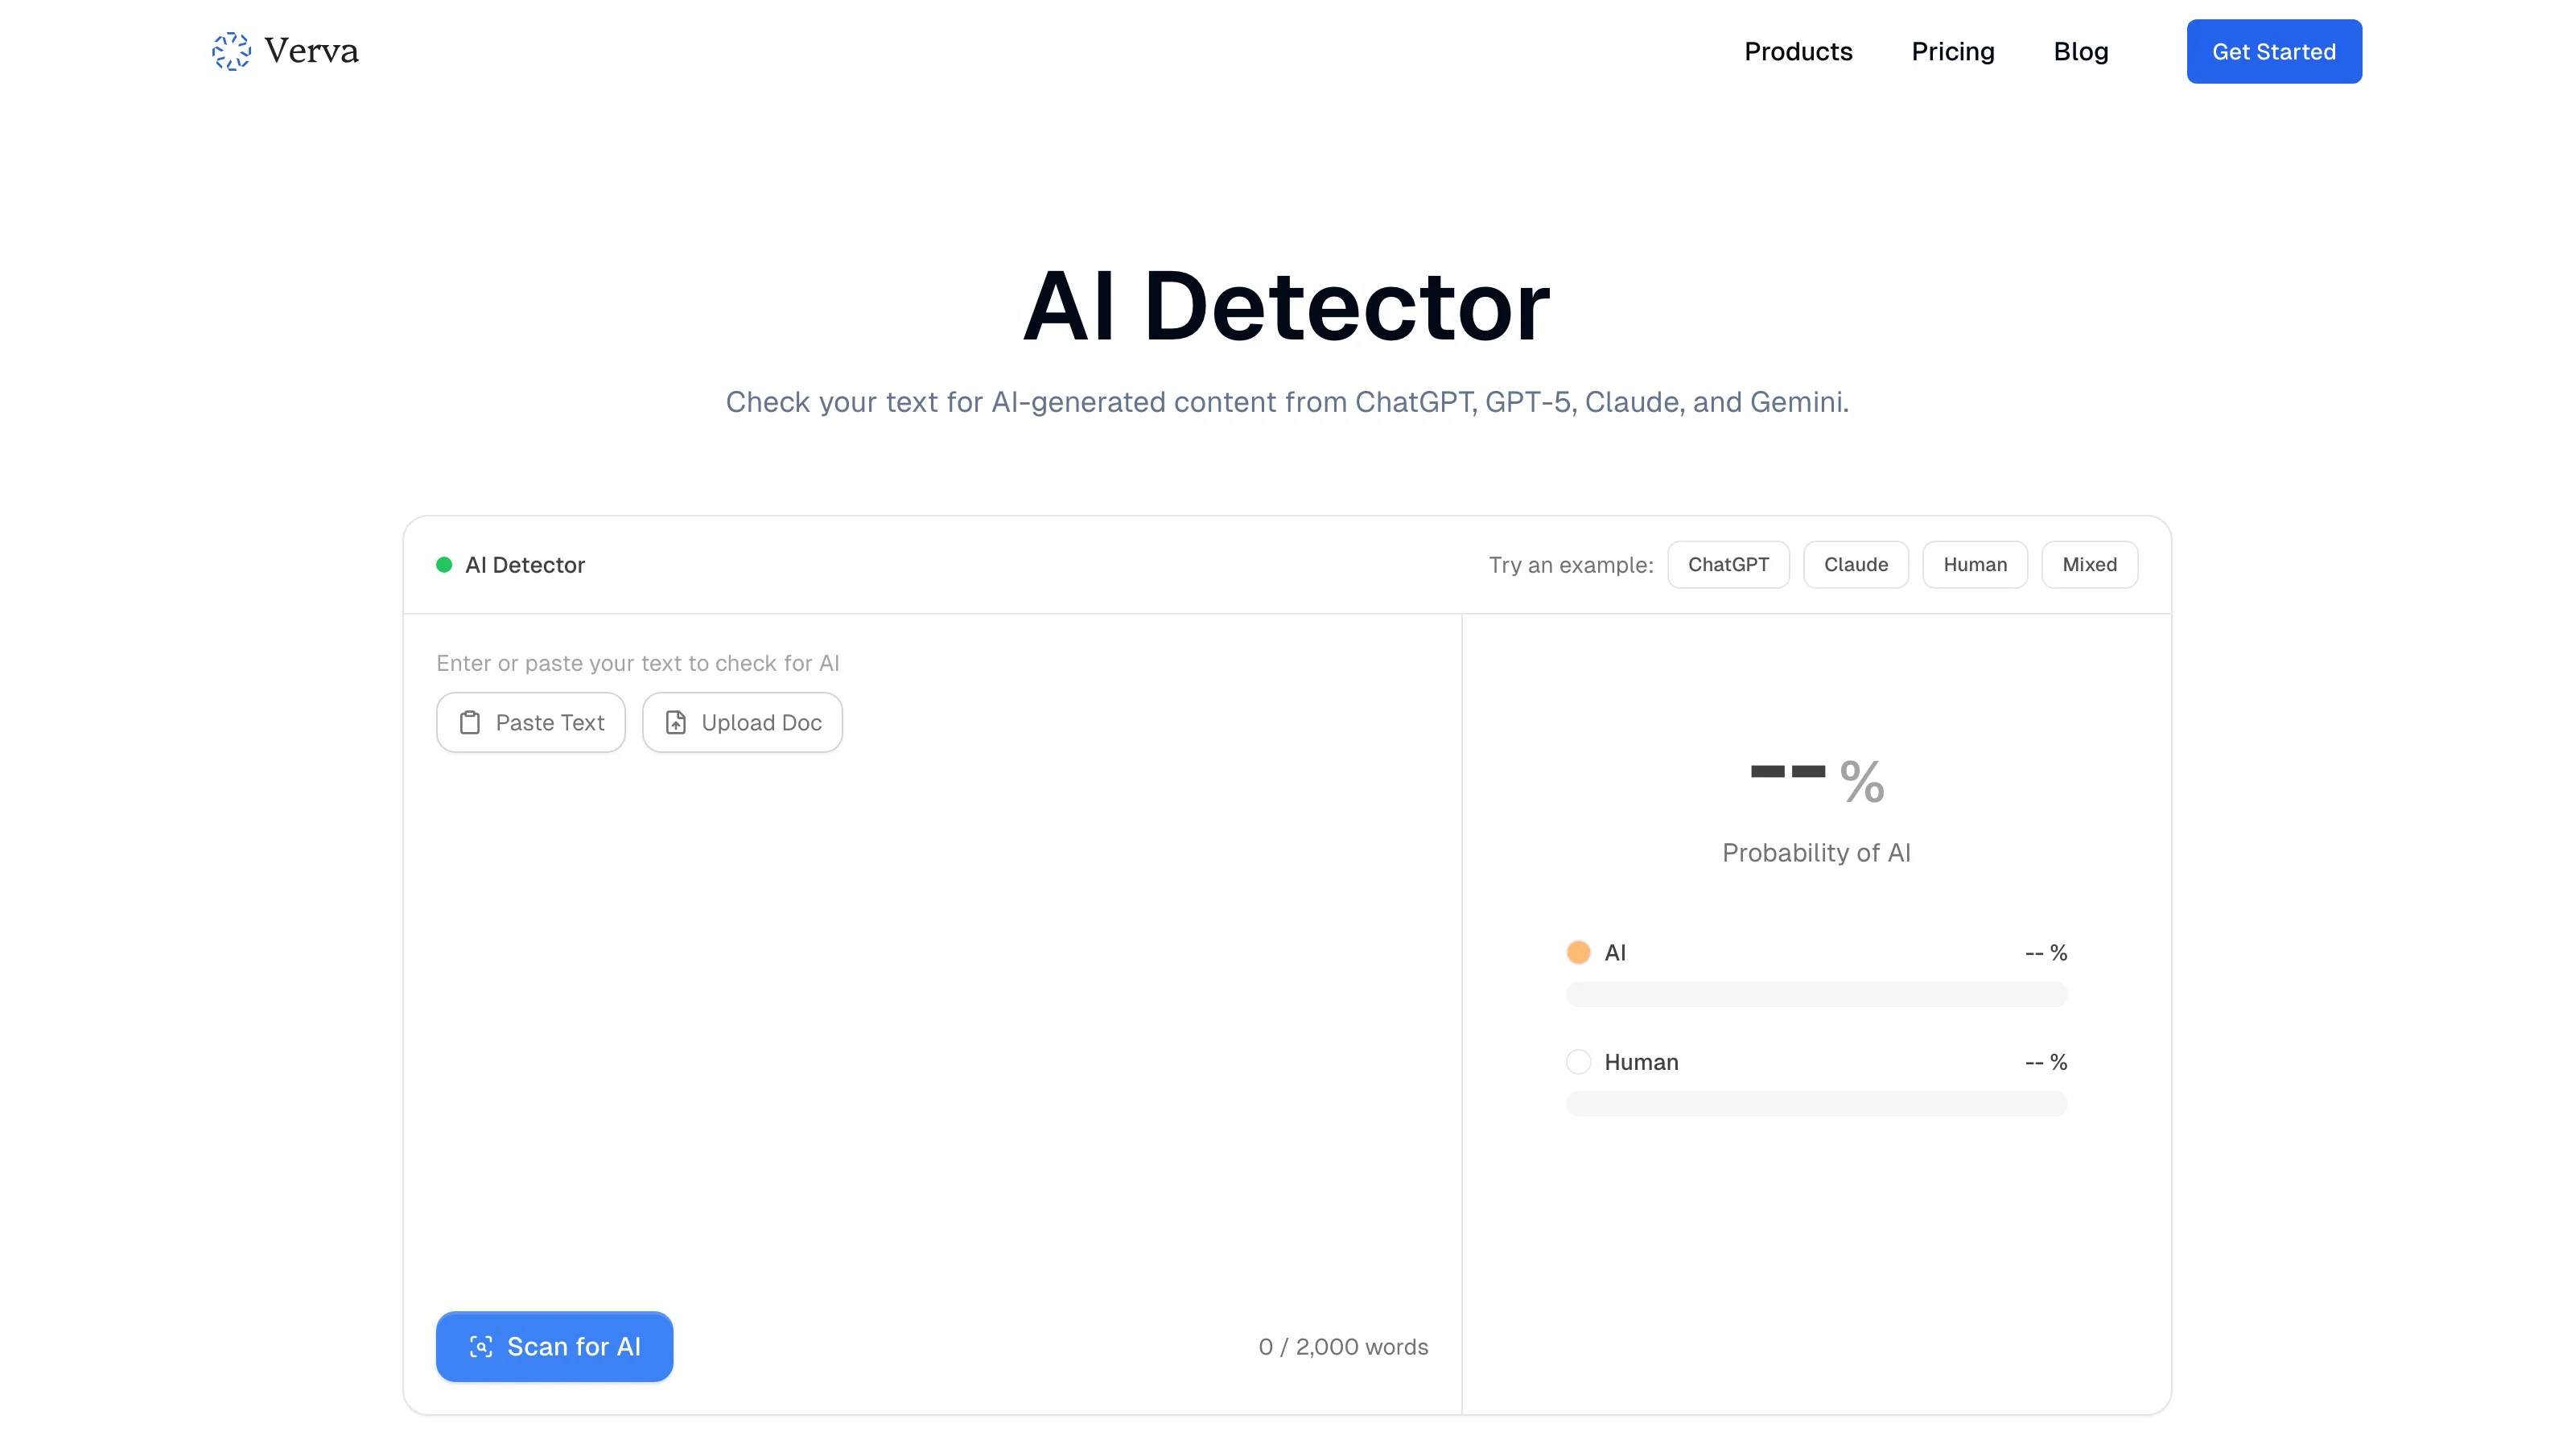Open the Blog link
This screenshot has width=2575, height=1456.
tap(2080, 52)
